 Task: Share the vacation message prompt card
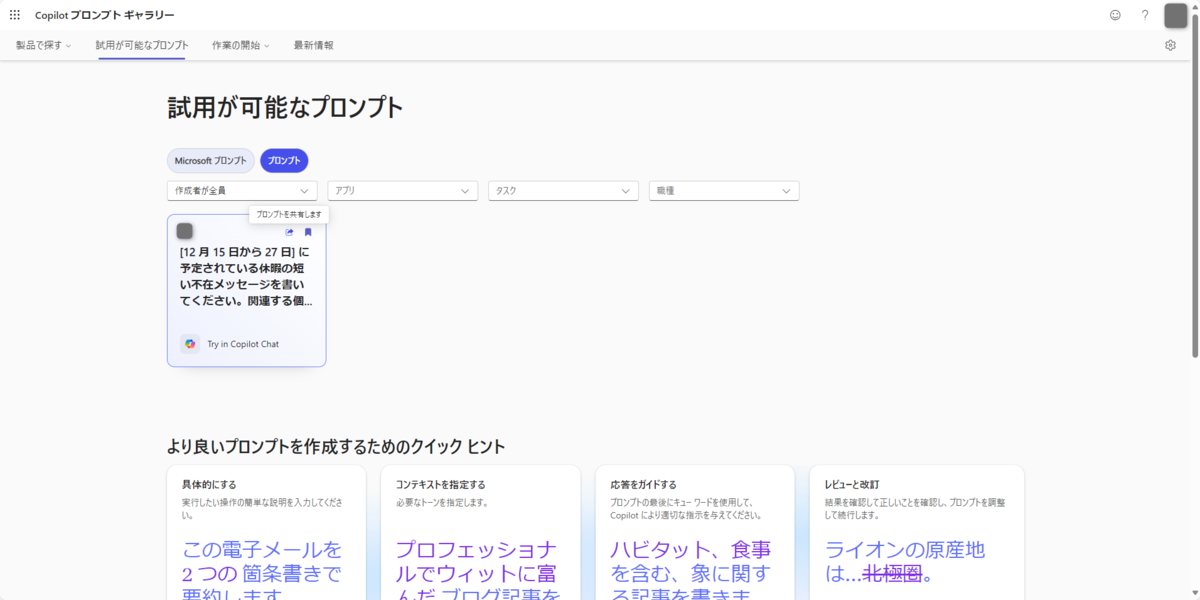click(289, 232)
